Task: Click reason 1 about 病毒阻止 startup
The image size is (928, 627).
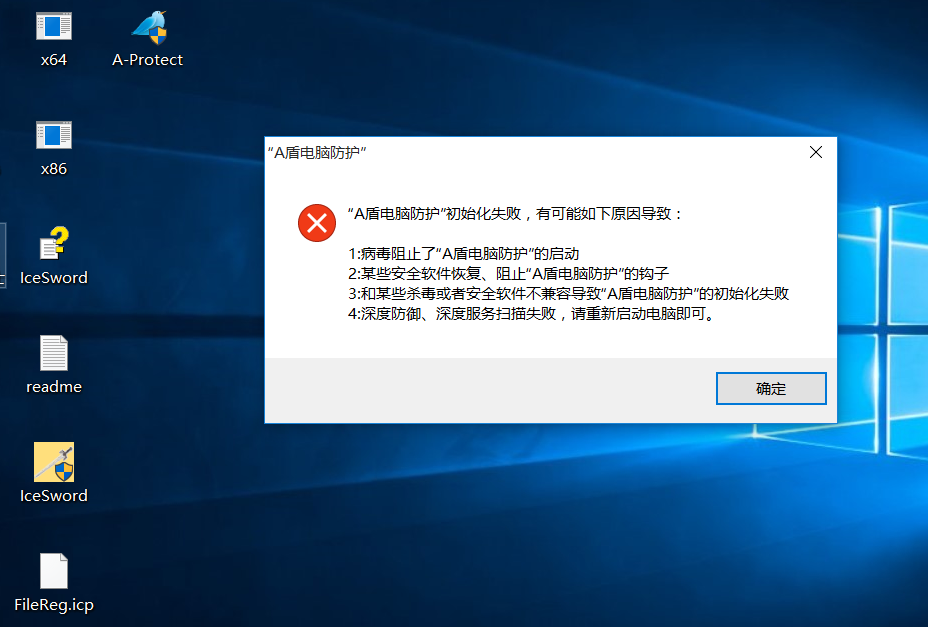Action: pos(463,254)
